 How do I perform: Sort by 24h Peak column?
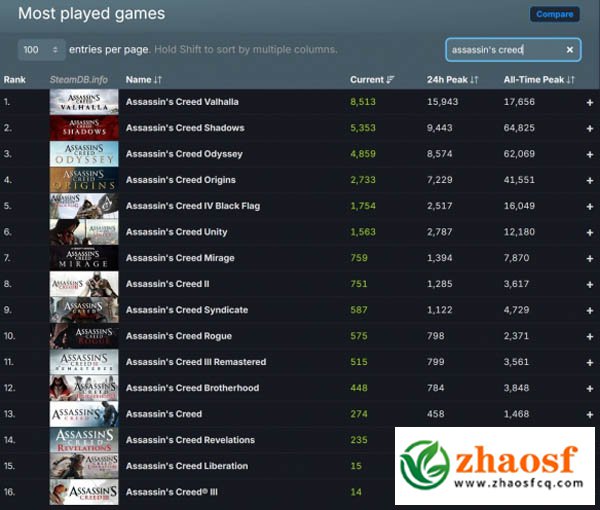point(452,79)
